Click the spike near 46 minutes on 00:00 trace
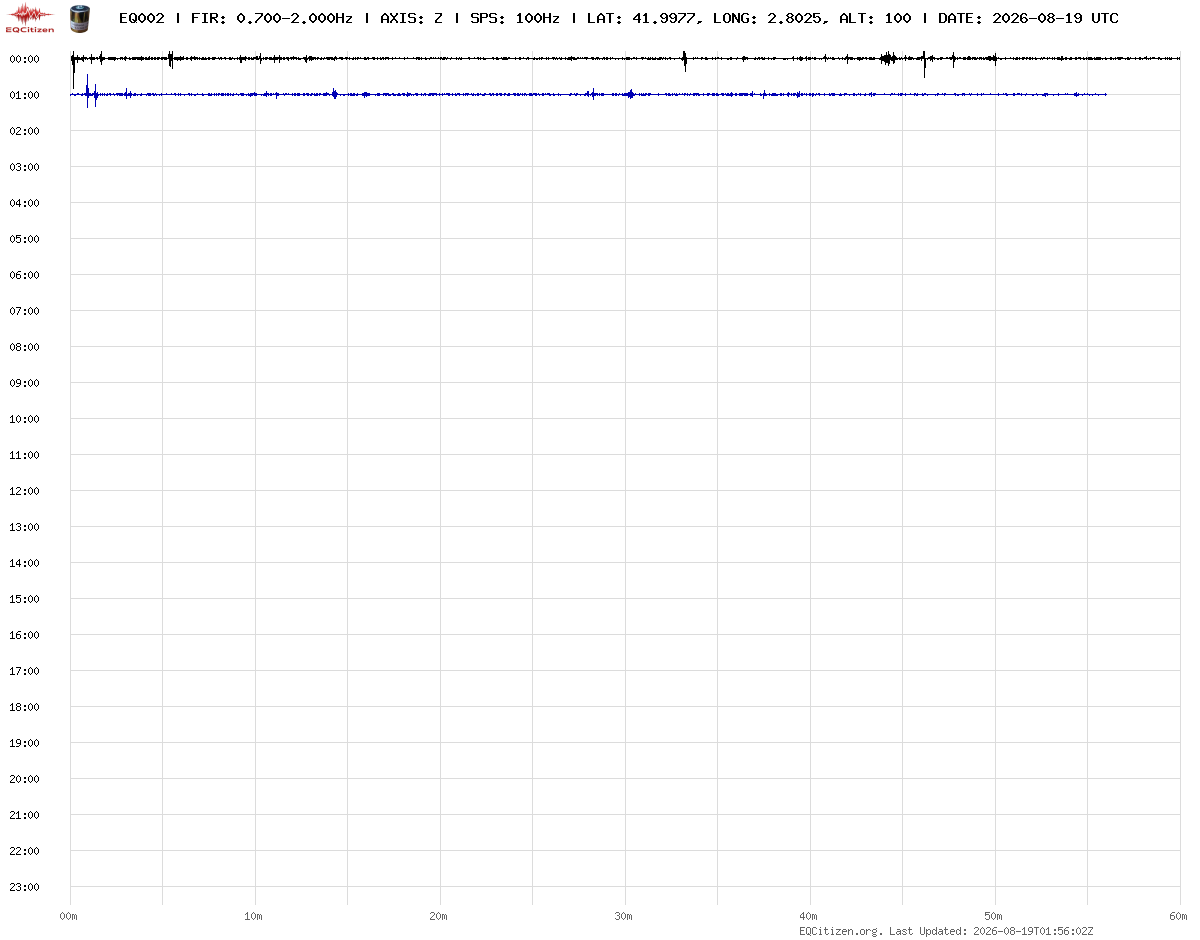This screenshot has height=940, width=1200. 924,63
